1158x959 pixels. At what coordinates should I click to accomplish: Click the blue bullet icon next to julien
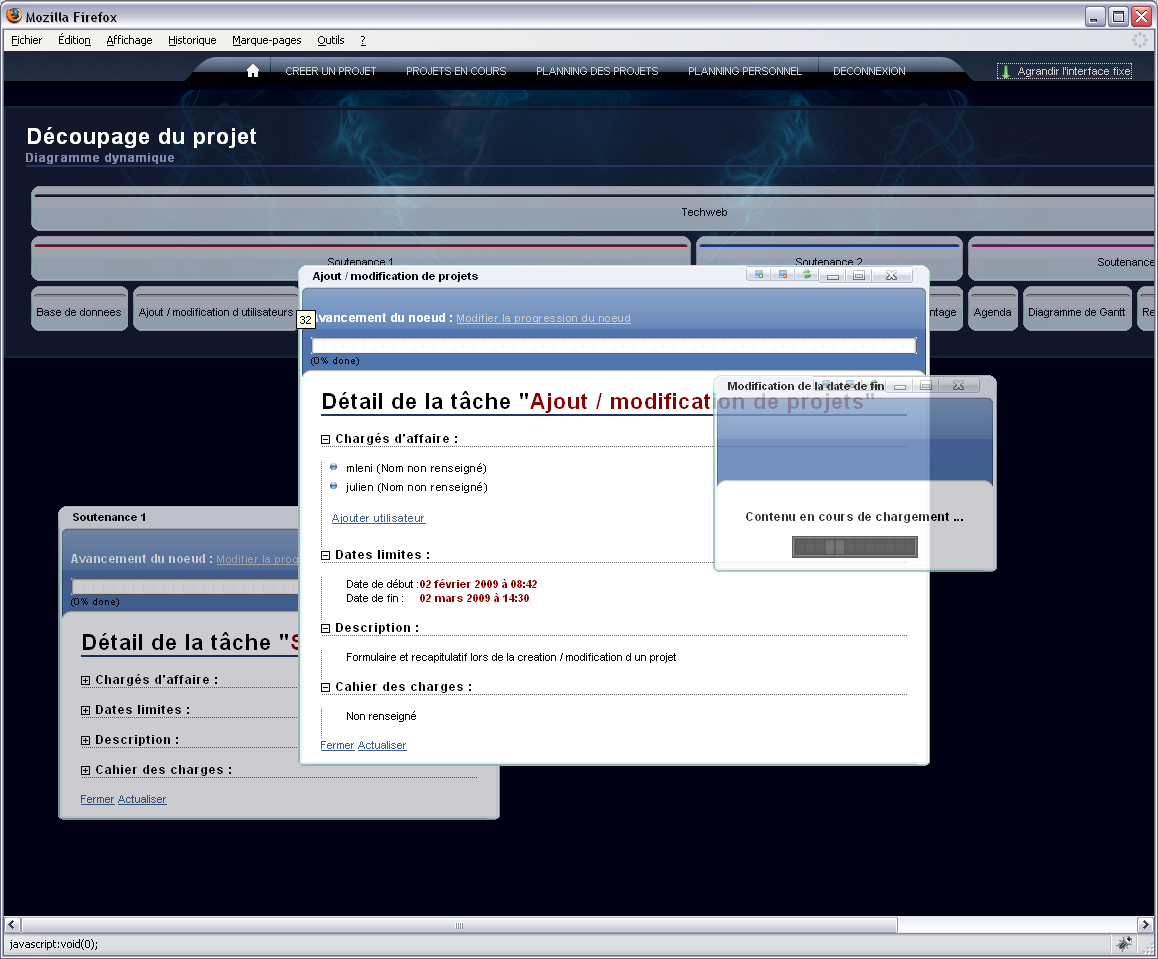pos(334,486)
